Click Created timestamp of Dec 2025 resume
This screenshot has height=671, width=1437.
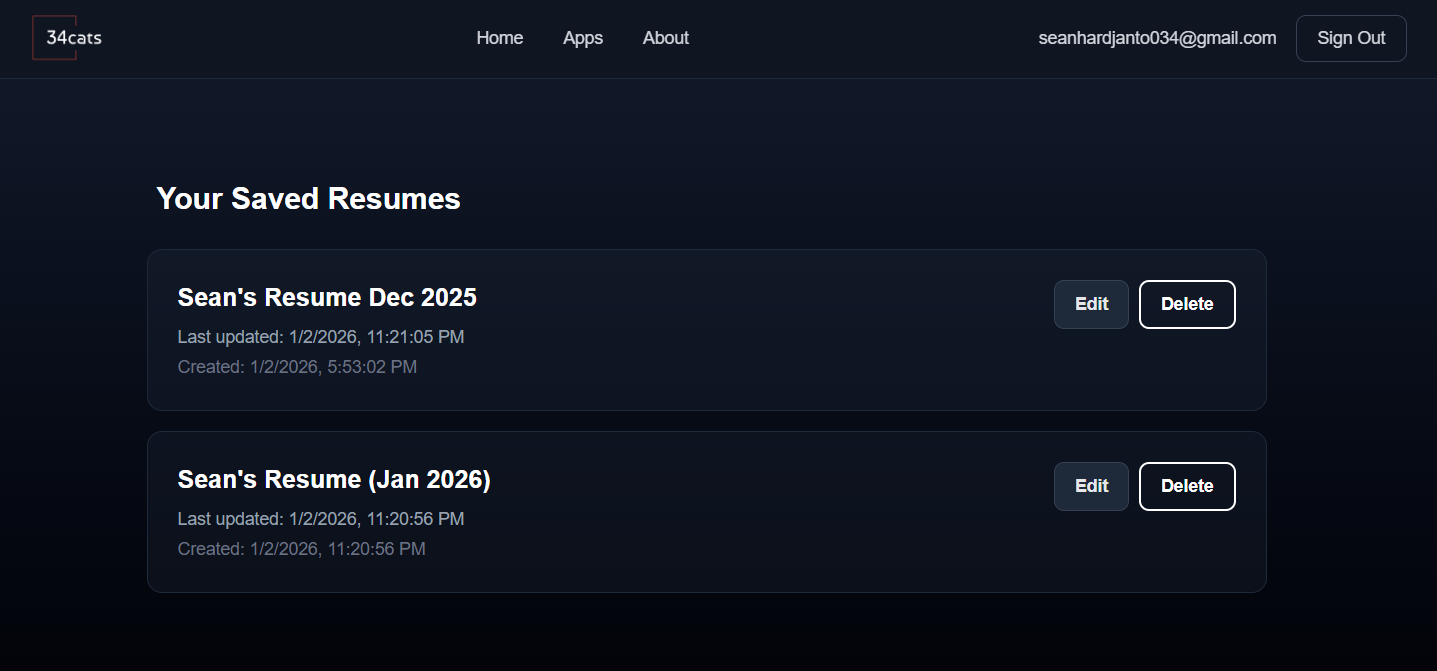297,367
